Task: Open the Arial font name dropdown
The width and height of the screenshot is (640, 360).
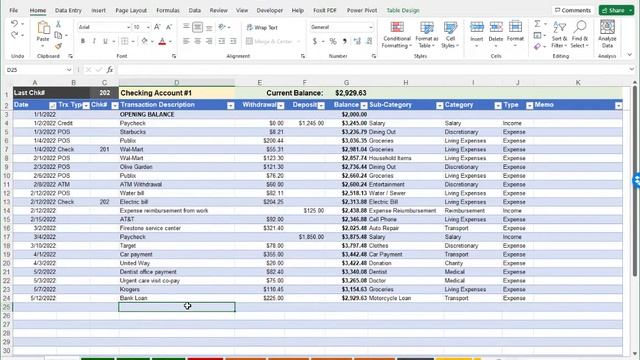Action: (128, 27)
